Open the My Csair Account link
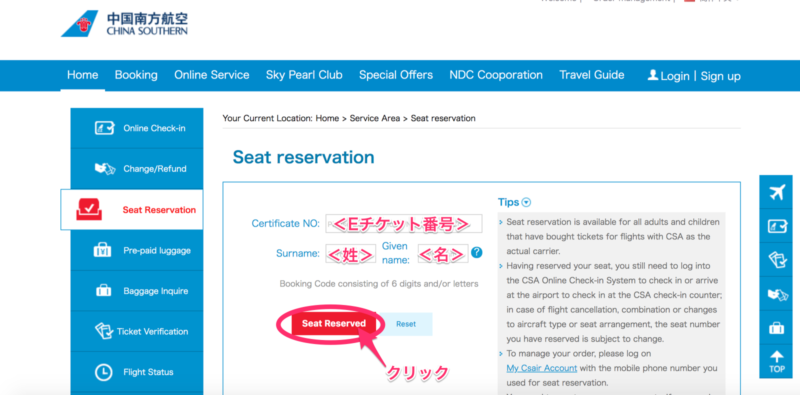This screenshot has height=395, width=800. (x=542, y=368)
